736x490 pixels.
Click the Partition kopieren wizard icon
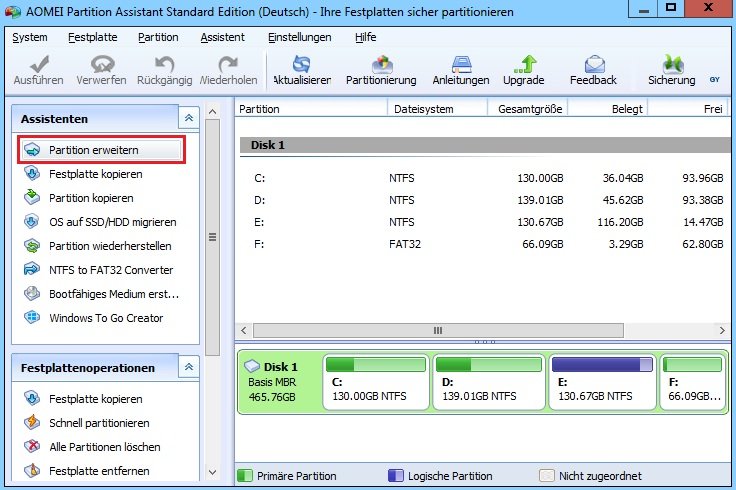[32, 198]
